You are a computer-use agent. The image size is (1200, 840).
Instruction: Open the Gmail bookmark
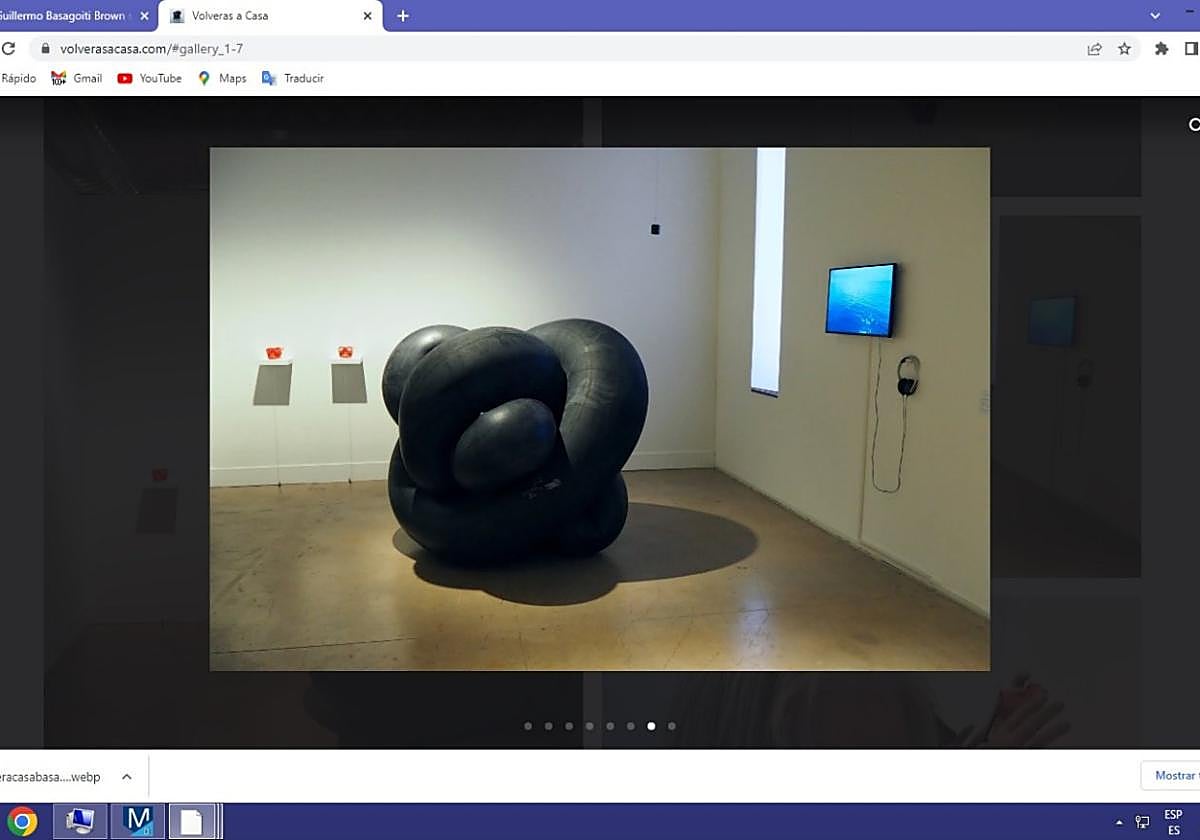77,78
